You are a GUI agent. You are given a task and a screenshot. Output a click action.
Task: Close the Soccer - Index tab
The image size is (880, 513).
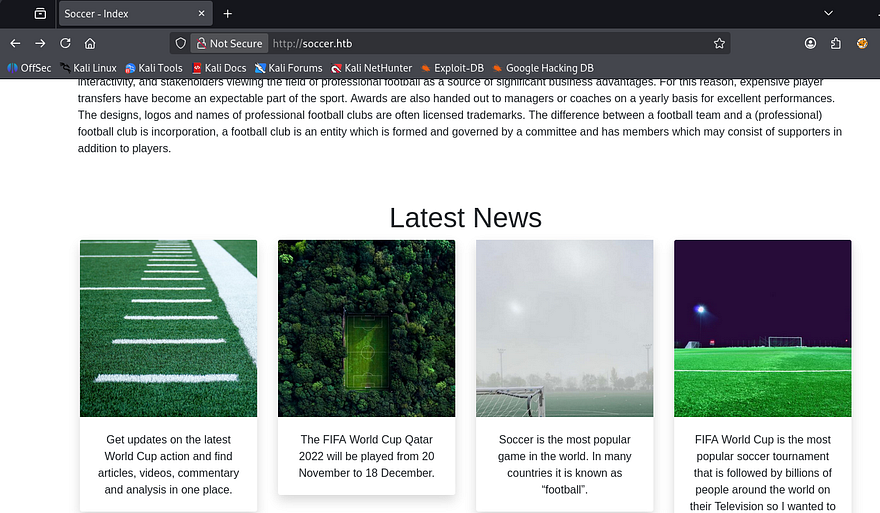point(201,14)
